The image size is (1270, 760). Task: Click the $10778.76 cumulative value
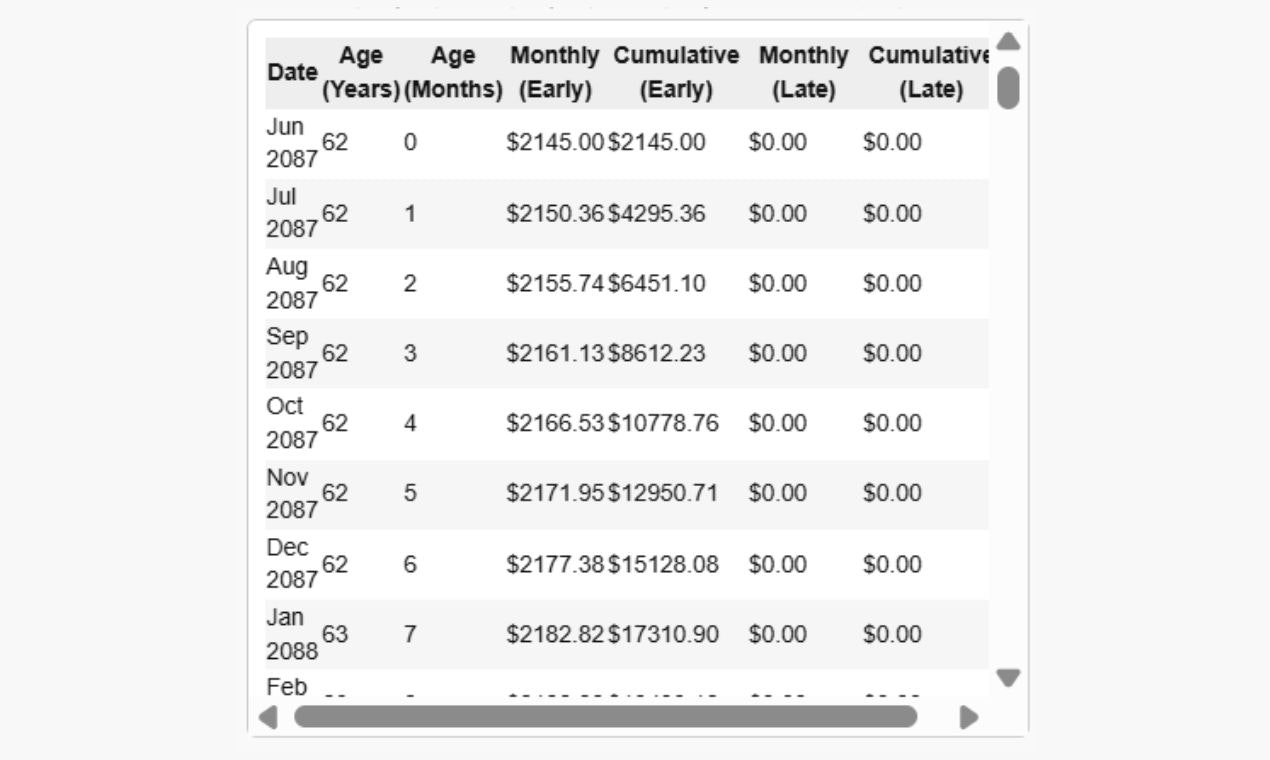click(x=663, y=423)
